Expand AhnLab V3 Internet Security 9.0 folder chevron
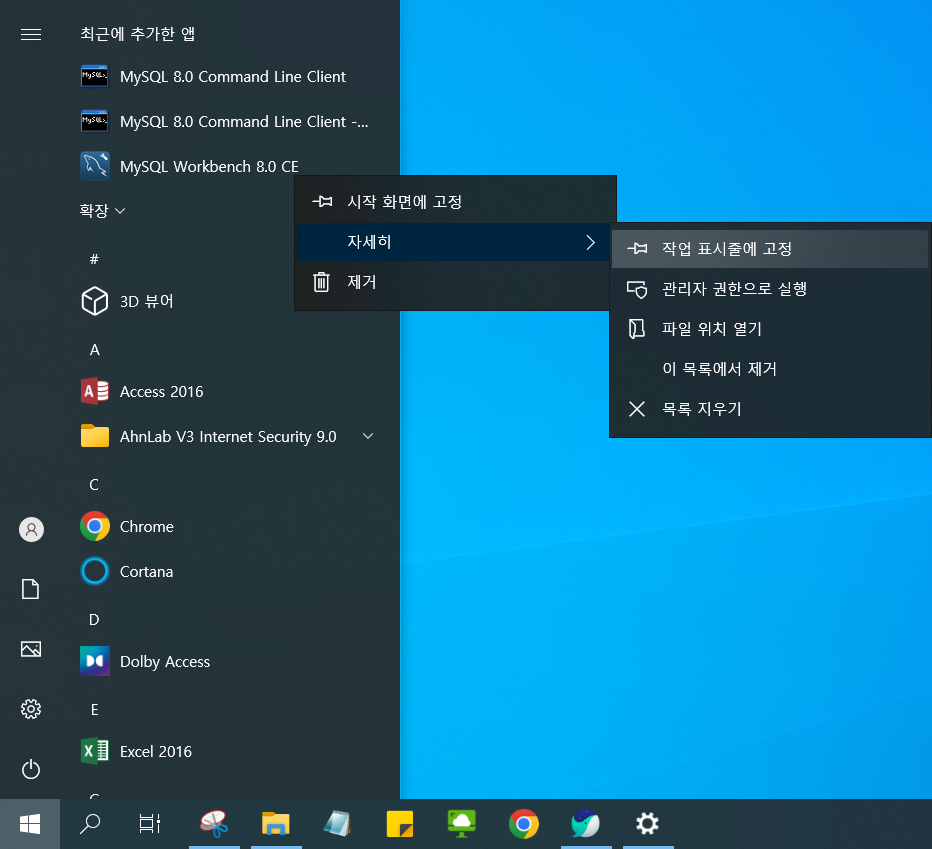Screen dimensions: 932x849 [368, 436]
